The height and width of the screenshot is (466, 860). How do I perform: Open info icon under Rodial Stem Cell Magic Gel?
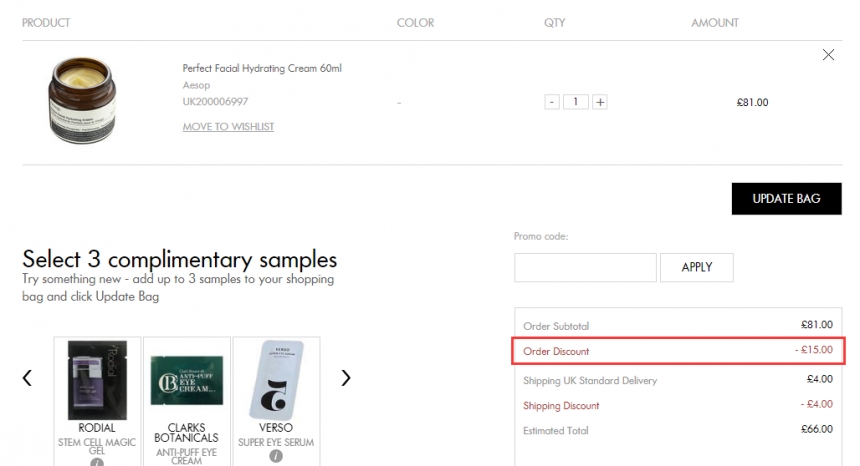tap(97, 462)
